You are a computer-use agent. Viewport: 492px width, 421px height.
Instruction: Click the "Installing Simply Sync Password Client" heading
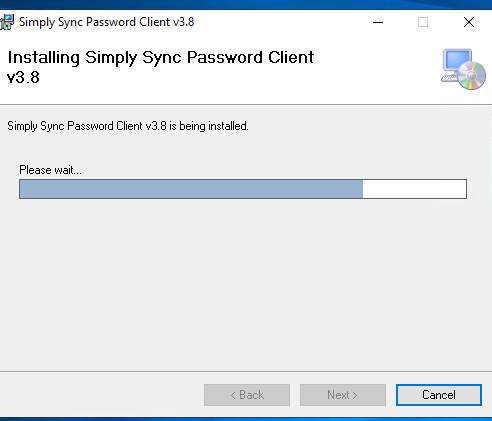(161, 57)
